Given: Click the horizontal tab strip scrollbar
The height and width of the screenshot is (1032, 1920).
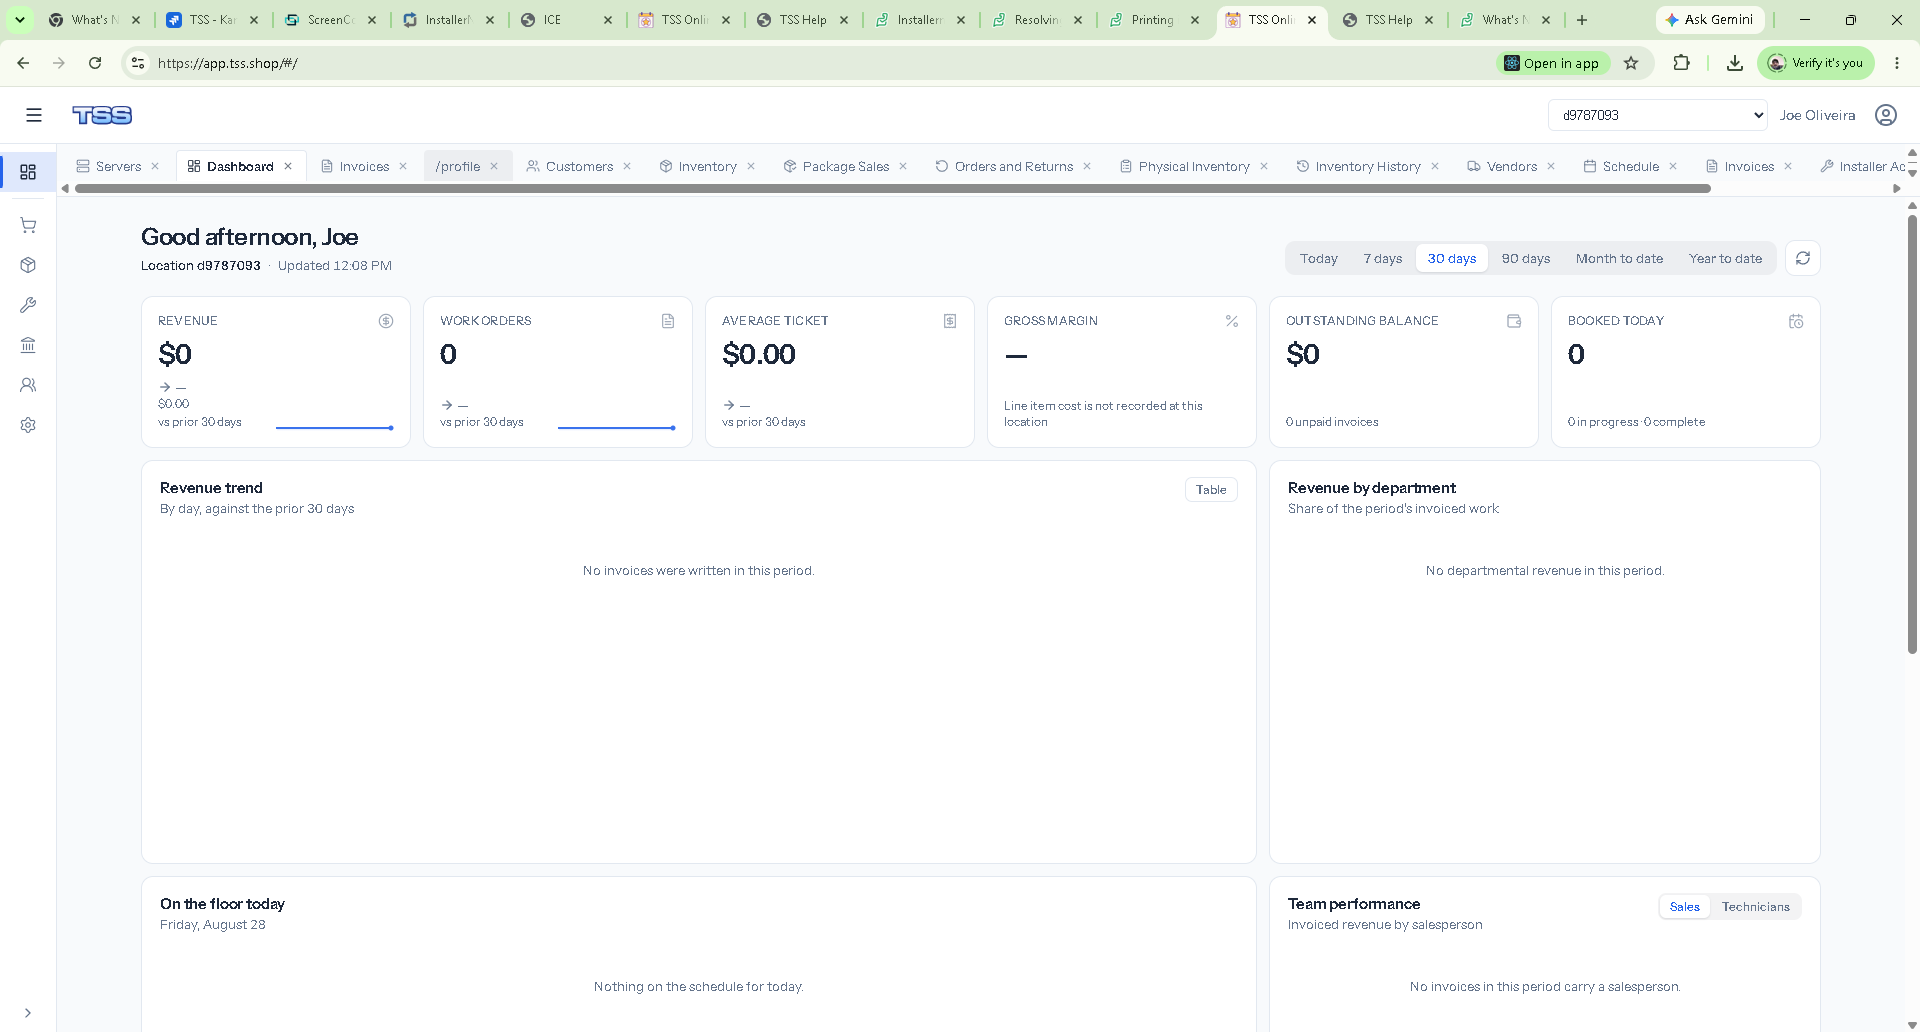Looking at the screenshot, I should coord(892,188).
